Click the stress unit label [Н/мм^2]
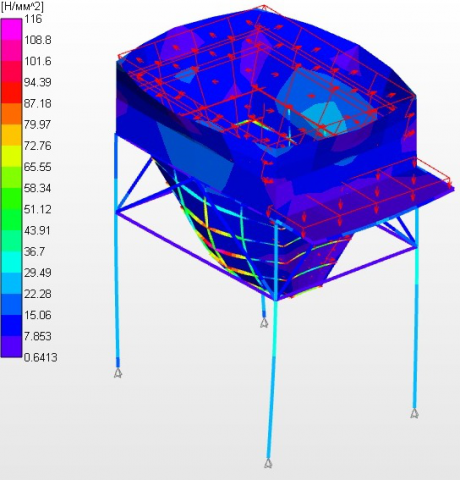The width and height of the screenshot is (460, 480). pyautogui.click(x=22, y=7)
